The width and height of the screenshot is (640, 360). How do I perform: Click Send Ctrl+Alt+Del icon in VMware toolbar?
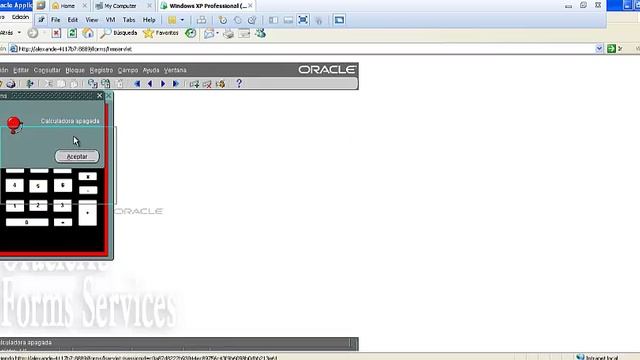point(201,20)
